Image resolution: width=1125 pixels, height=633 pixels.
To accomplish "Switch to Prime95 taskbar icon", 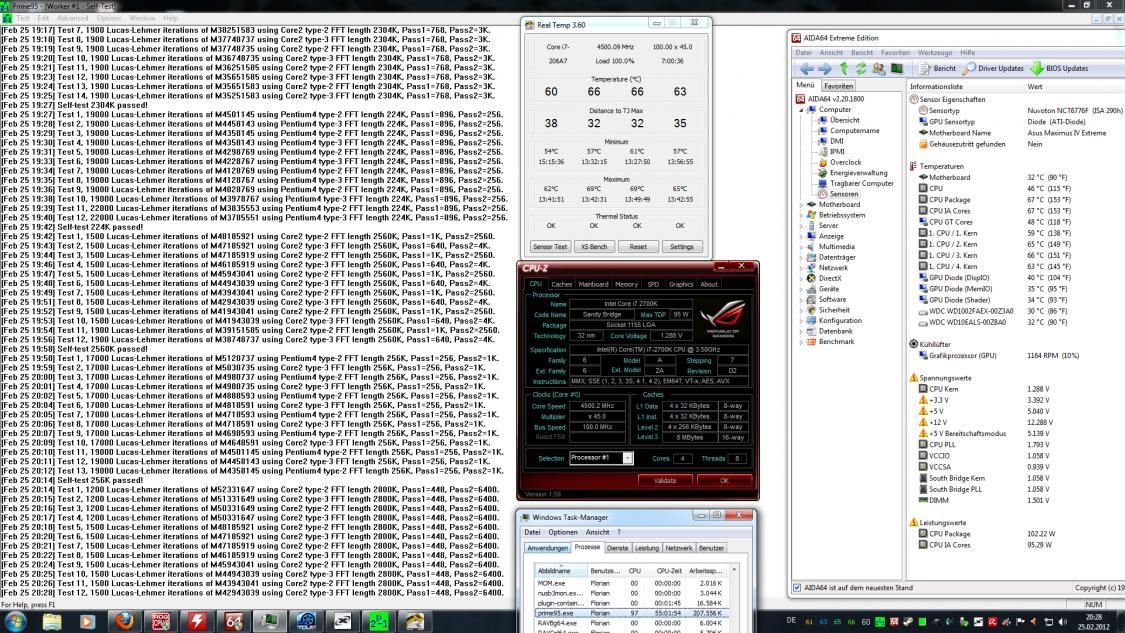I will coord(379,621).
